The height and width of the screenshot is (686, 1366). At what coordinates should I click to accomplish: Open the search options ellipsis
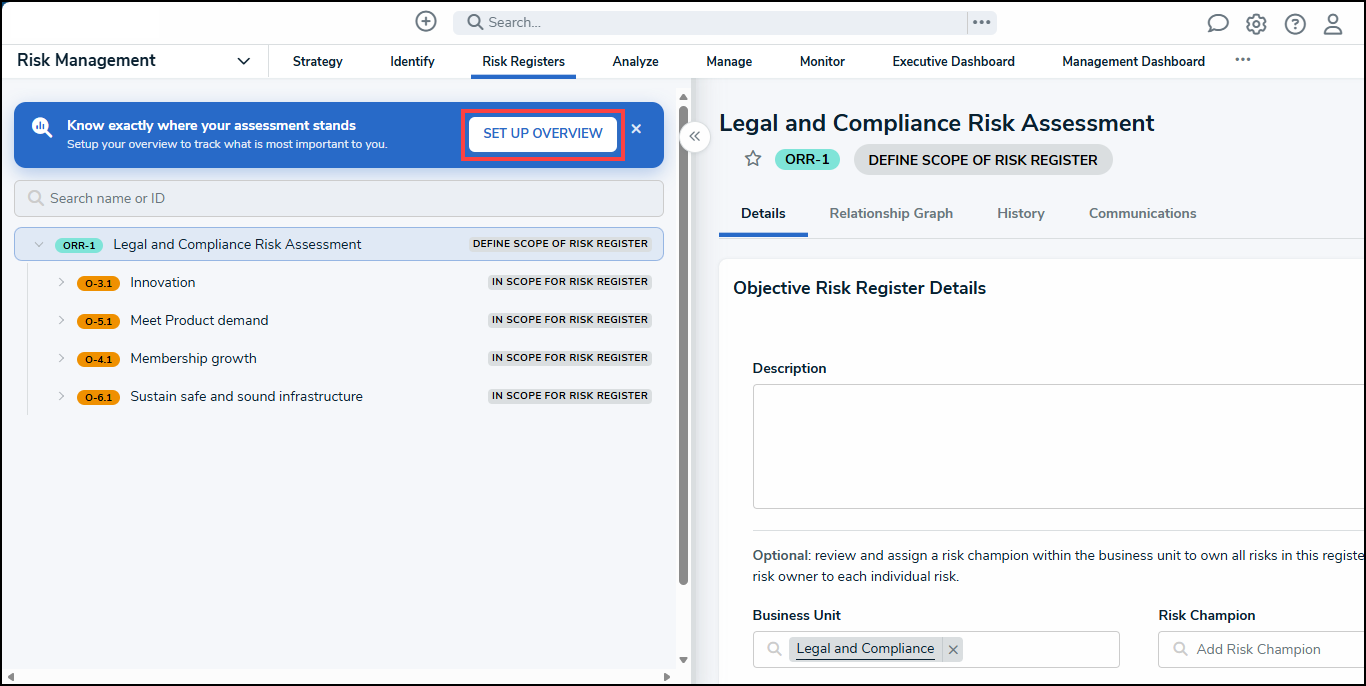(x=981, y=22)
